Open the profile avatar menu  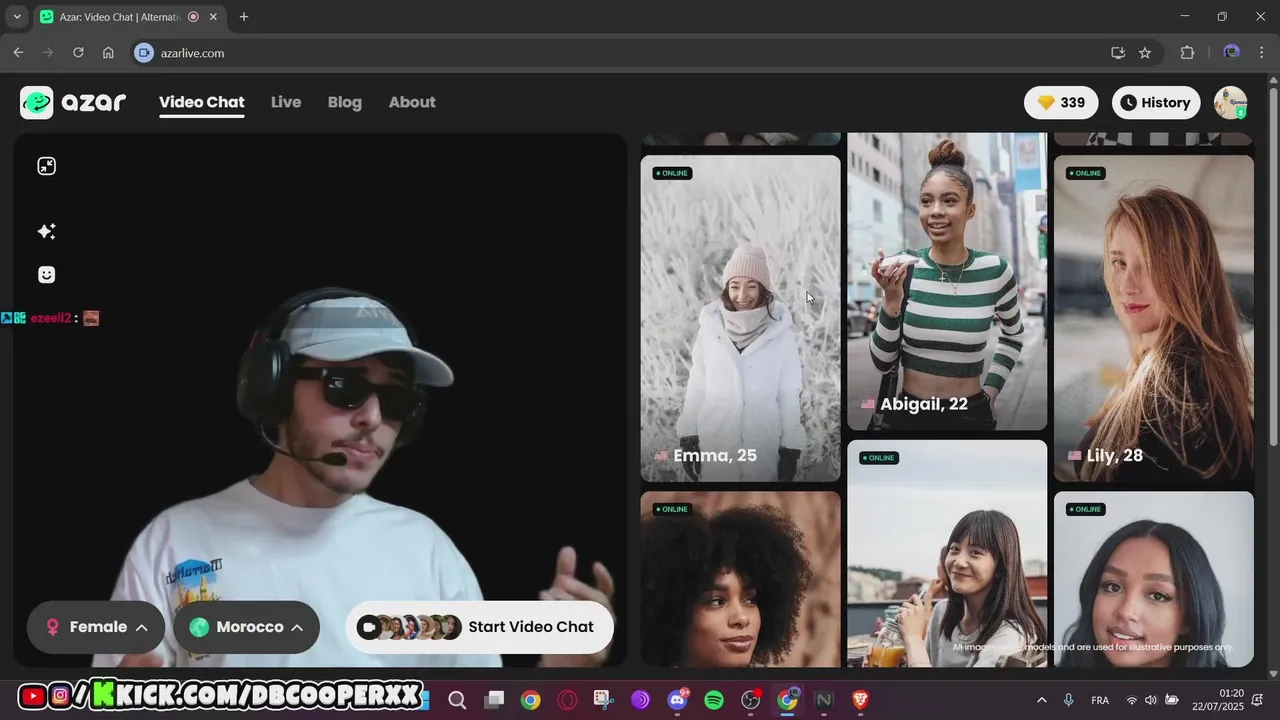pyautogui.click(x=1230, y=102)
